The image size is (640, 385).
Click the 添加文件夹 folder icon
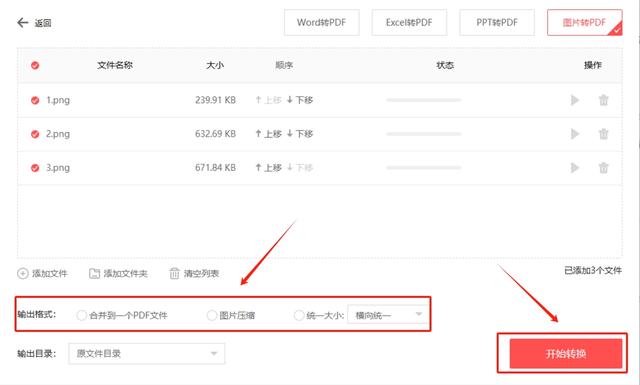(x=94, y=274)
